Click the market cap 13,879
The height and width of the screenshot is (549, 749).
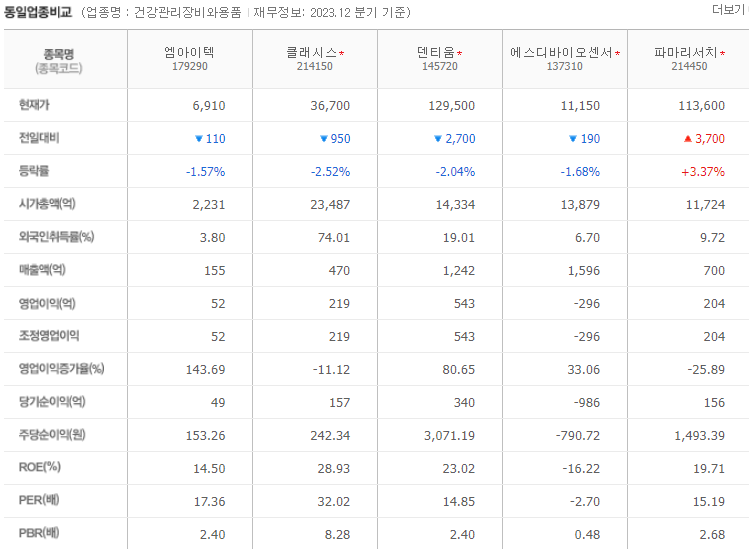(580, 205)
